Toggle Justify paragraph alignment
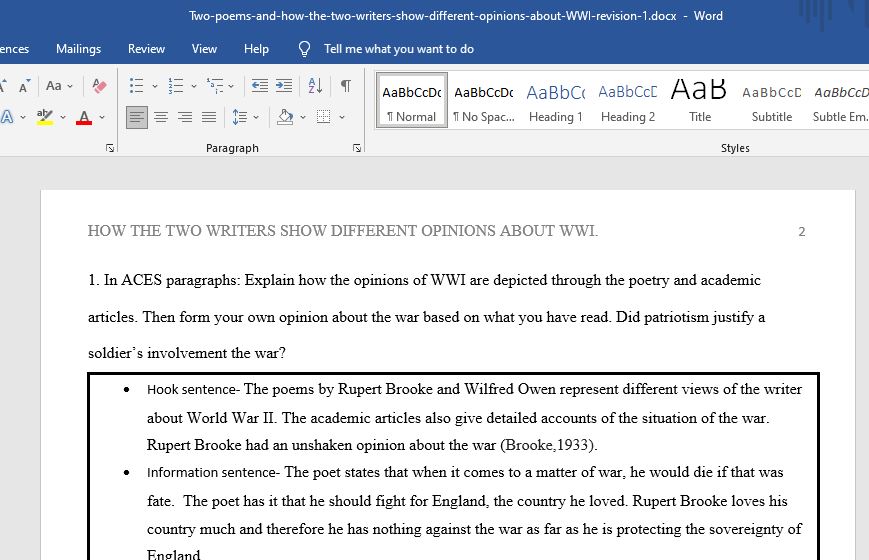This screenshot has width=869, height=560. pyautogui.click(x=209, y=117)
